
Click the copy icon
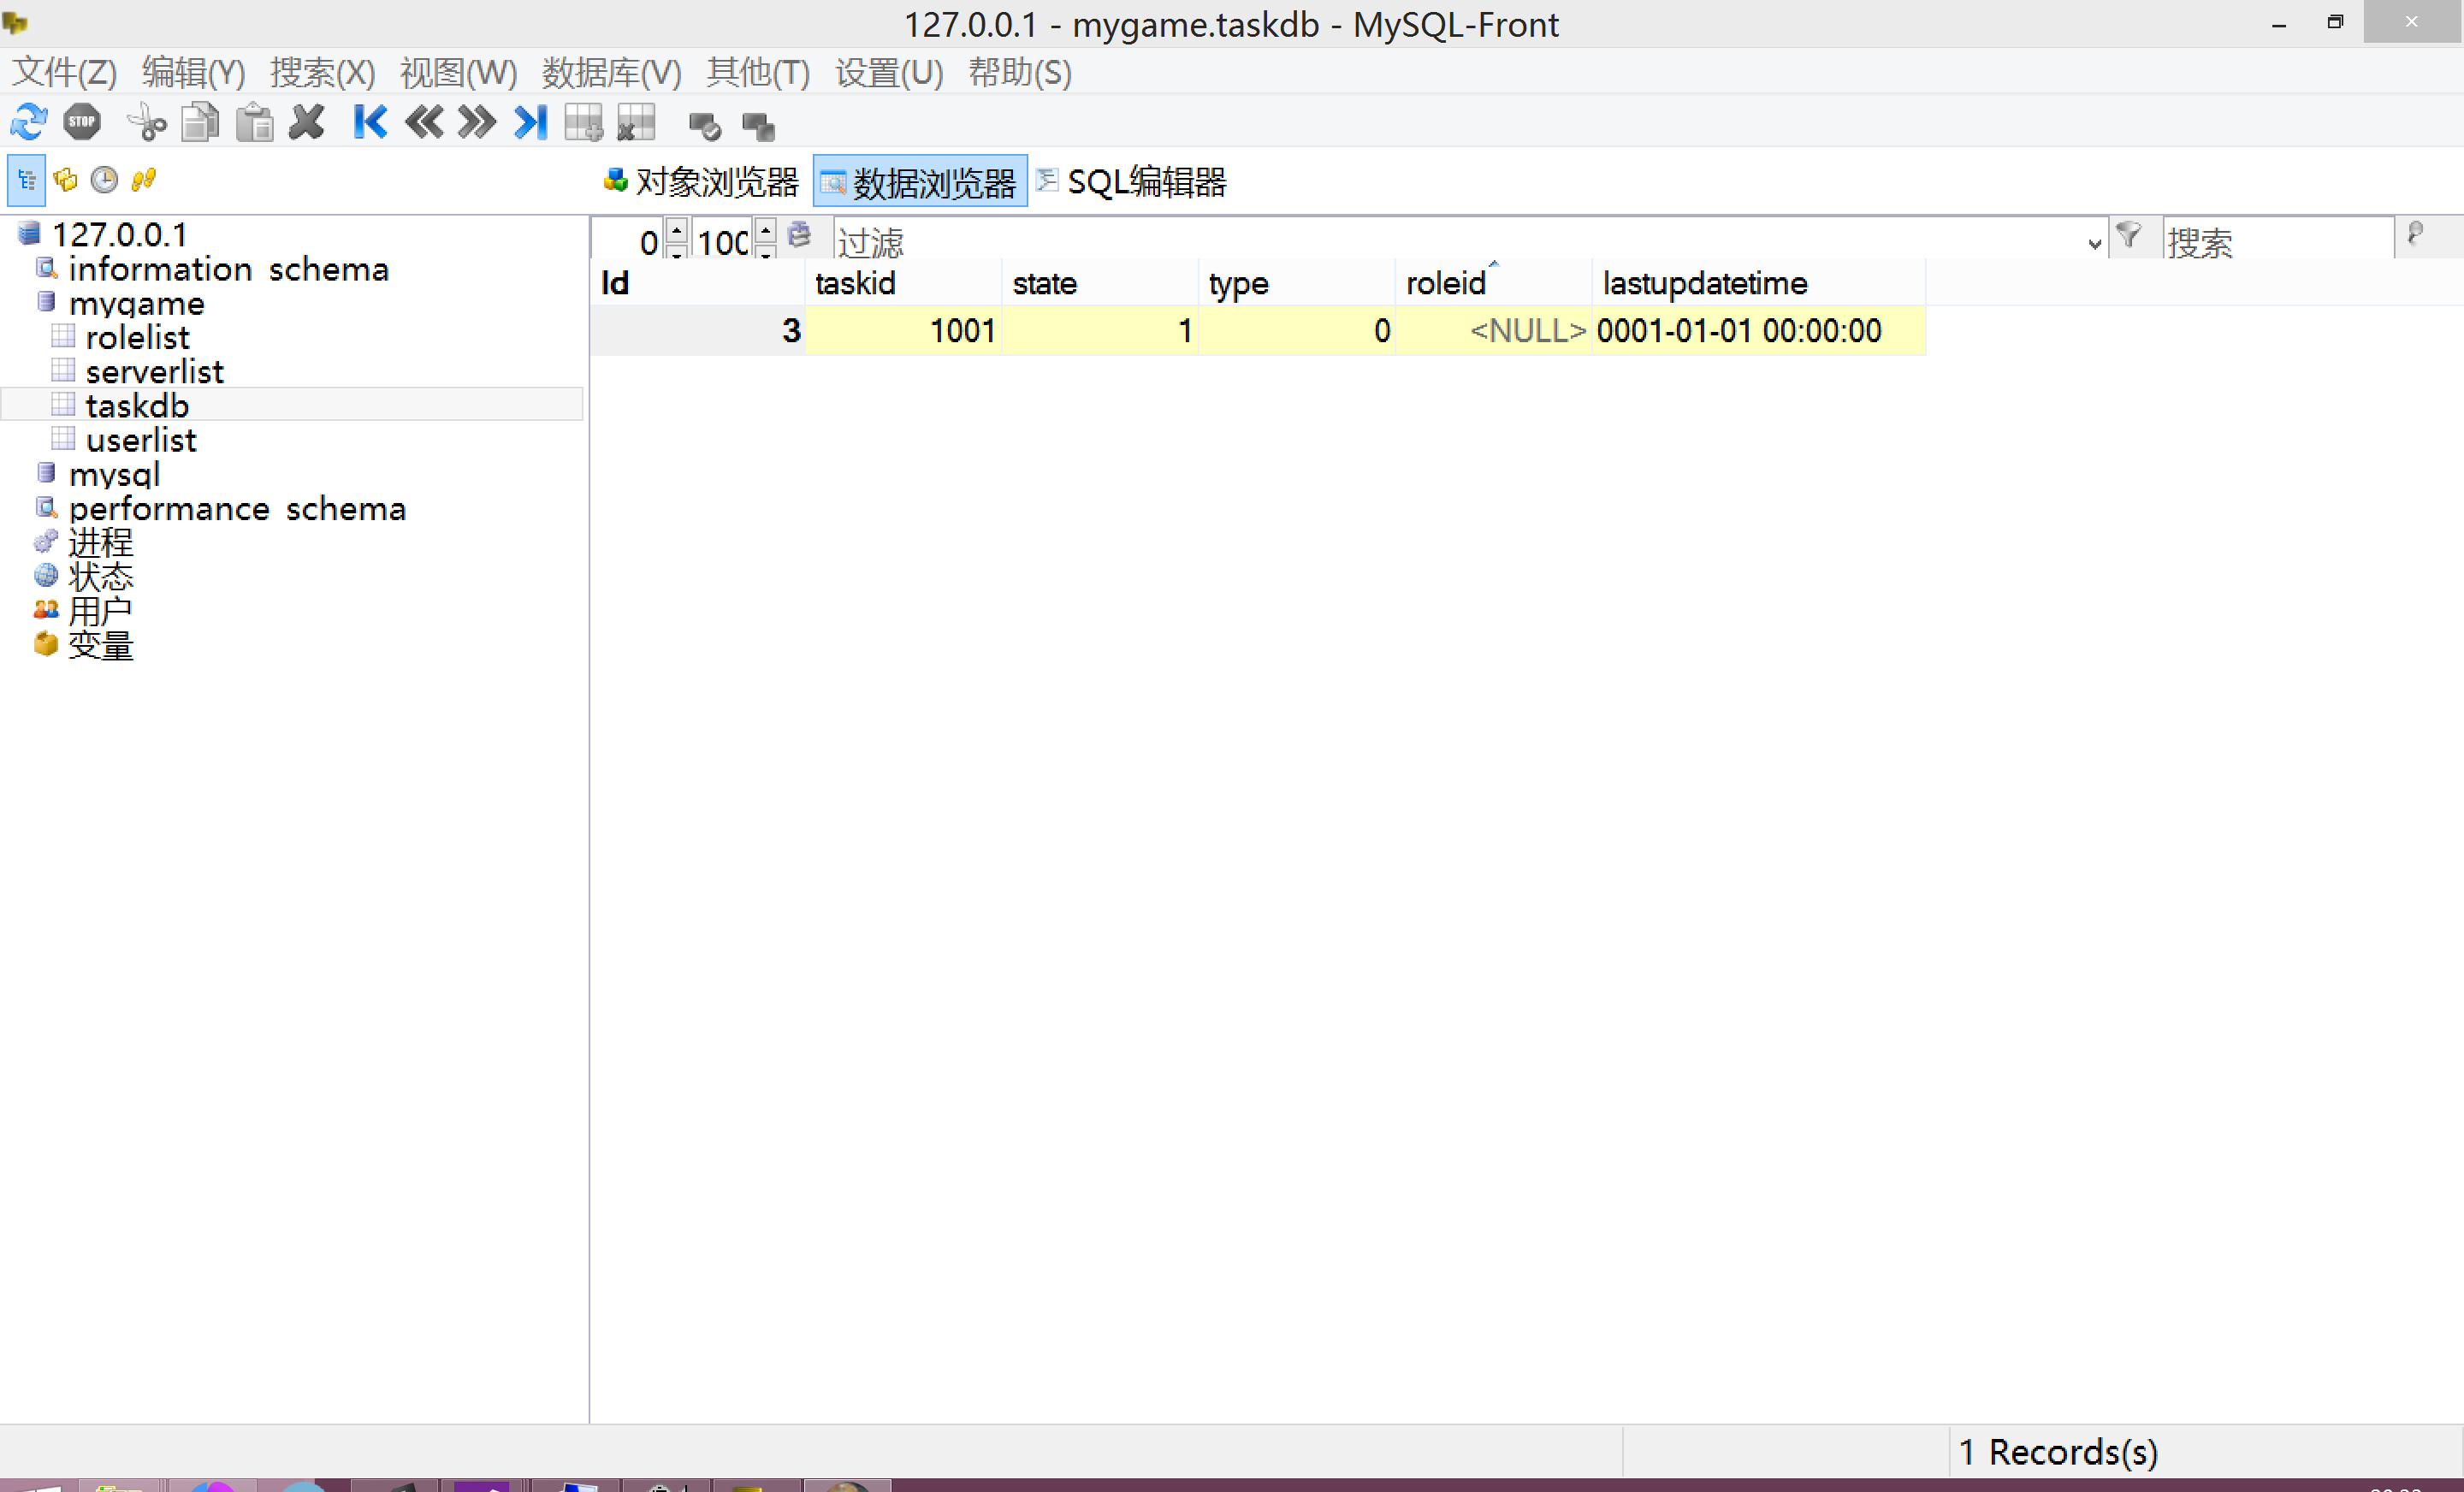(x=201, y=123)
